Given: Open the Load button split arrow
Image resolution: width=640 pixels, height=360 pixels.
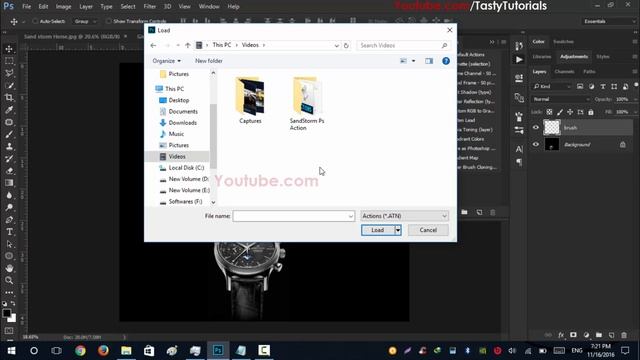Looking at the screenshot, I should click(x=398, y=230).
